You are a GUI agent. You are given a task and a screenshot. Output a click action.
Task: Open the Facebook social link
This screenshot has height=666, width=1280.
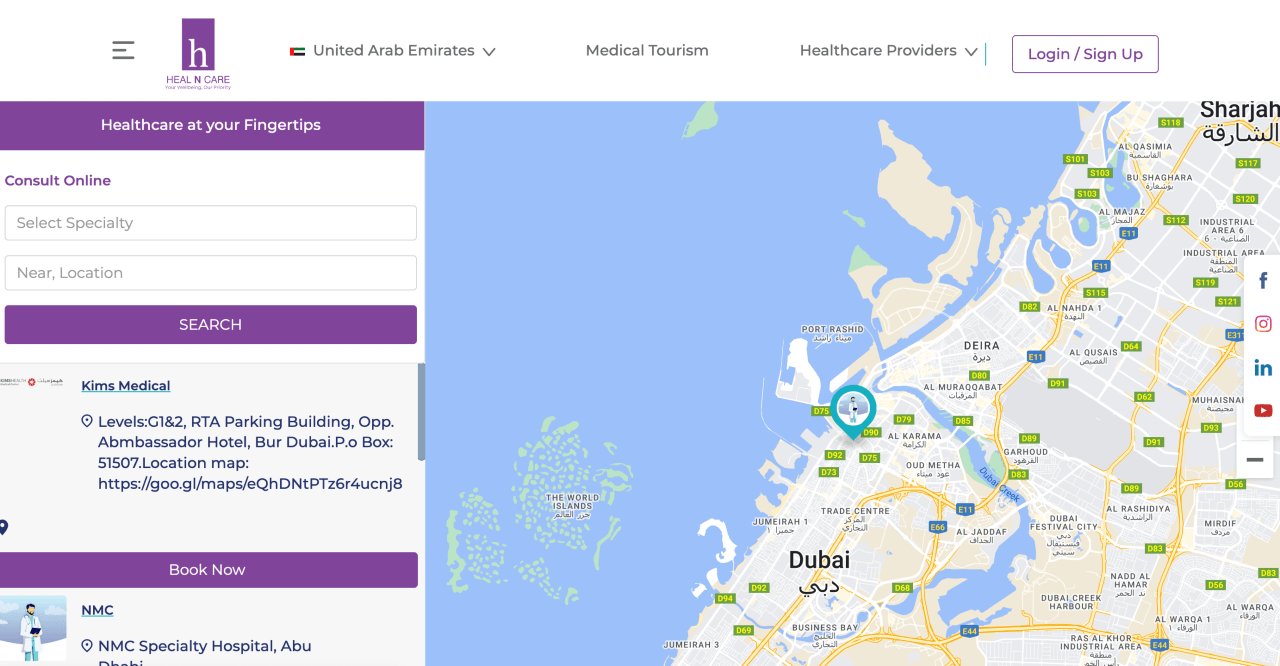(1263, 281)
